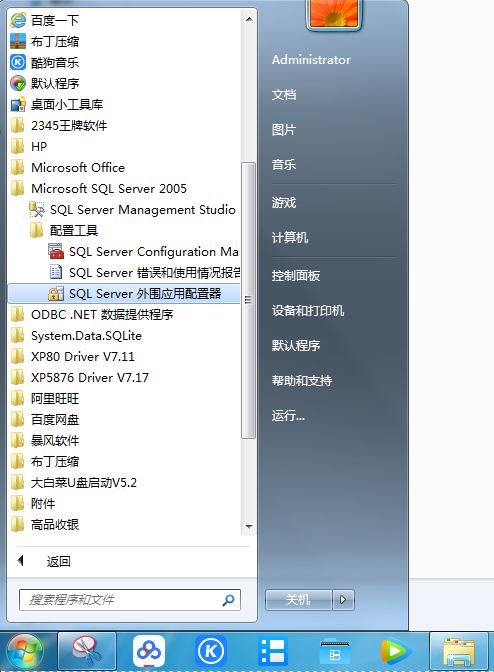Viewport: 494px width, 672px height.
Task: Go back with 返回 link
Action: 59,561
